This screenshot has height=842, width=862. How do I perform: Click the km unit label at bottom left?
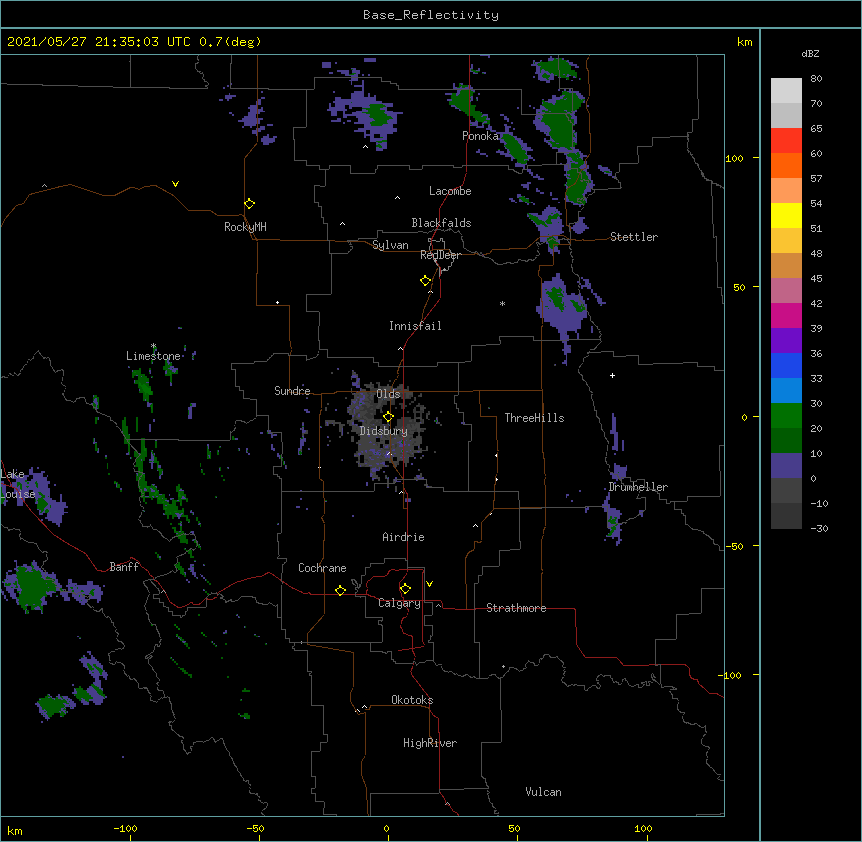click(15, 830)
